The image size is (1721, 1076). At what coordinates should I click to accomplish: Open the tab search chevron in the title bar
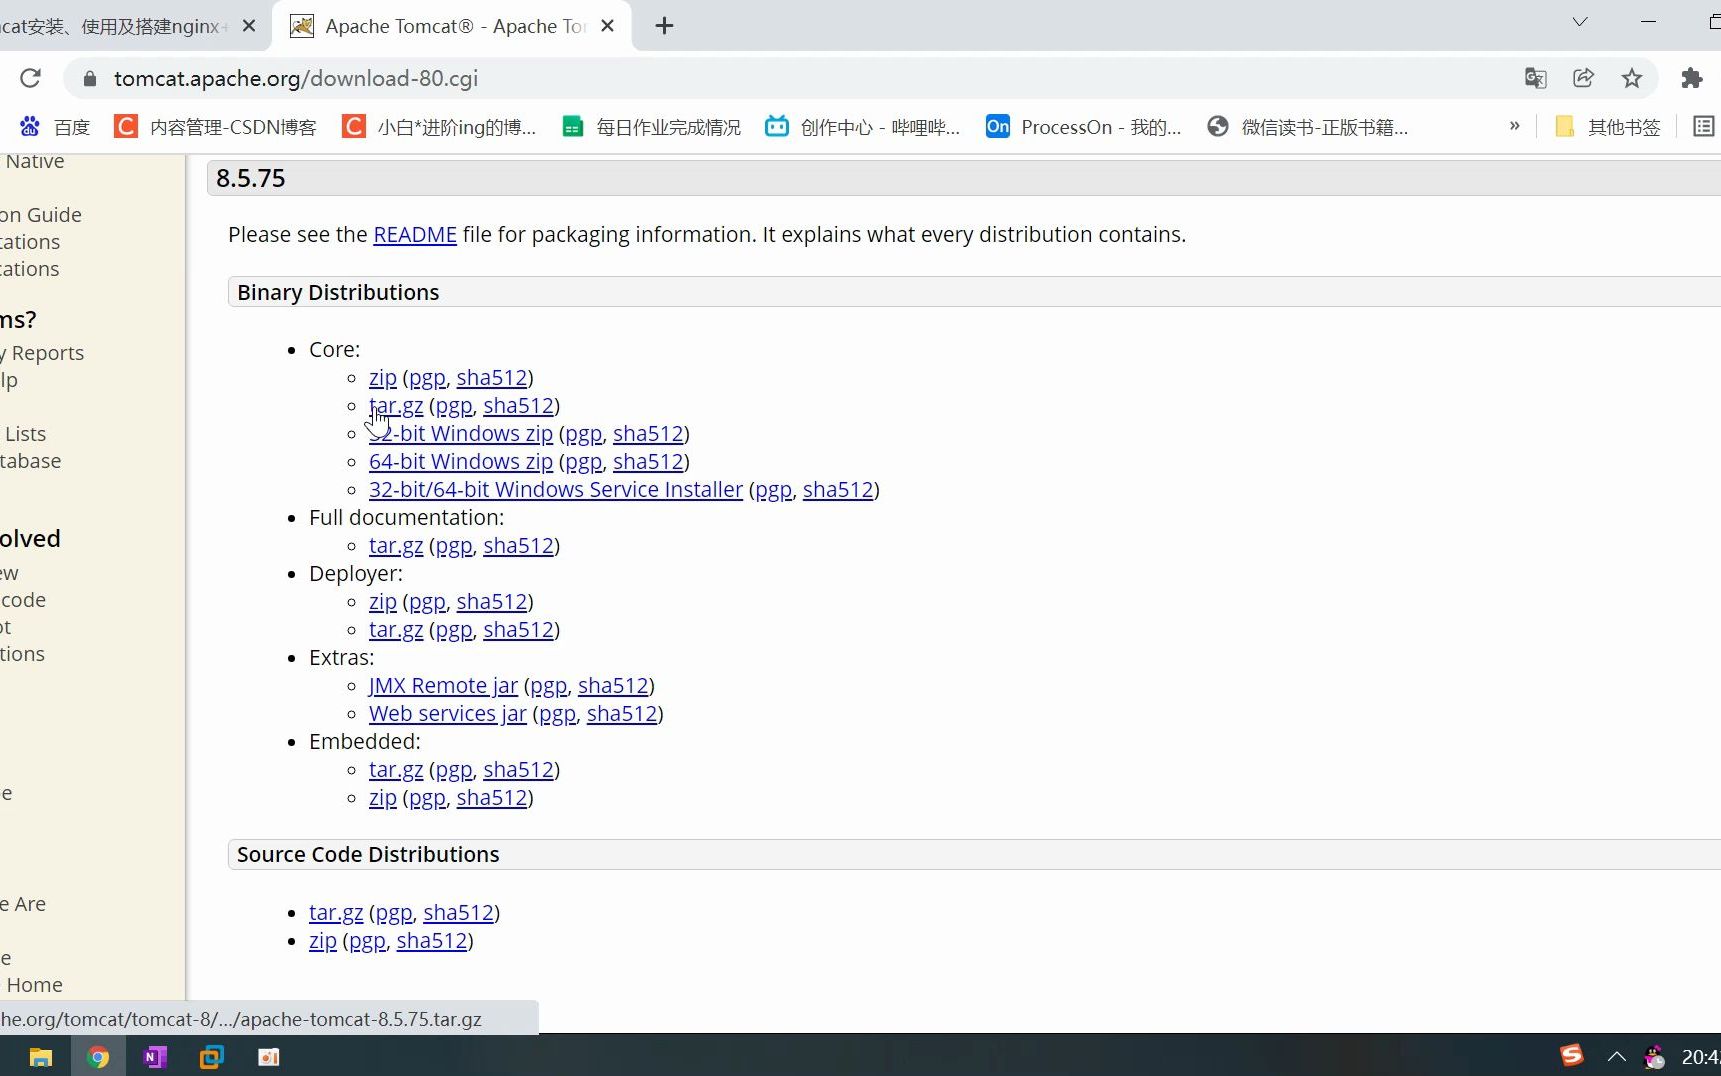[x=1580, y=22]
